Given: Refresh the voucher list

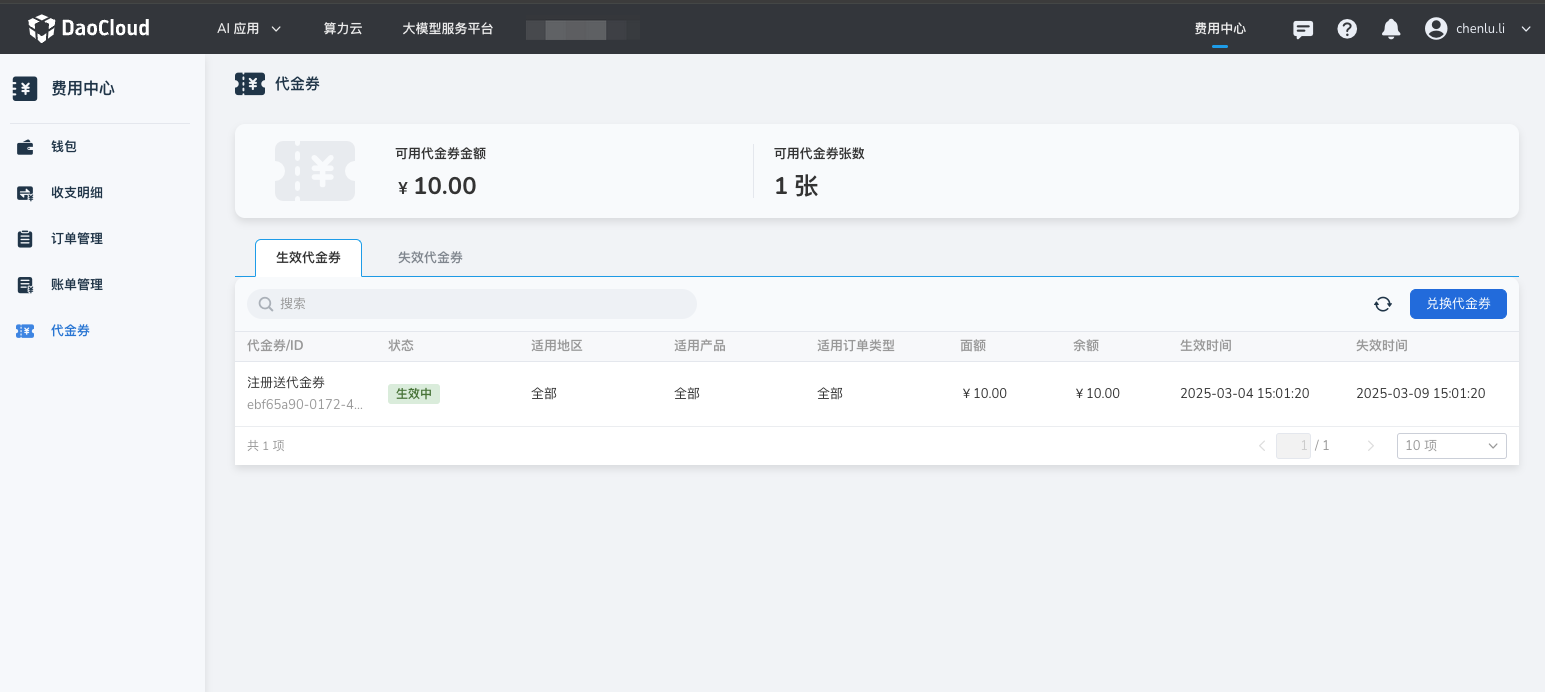Looking at the screenshot, I should pyautogui.click(x=1383, y=304).
